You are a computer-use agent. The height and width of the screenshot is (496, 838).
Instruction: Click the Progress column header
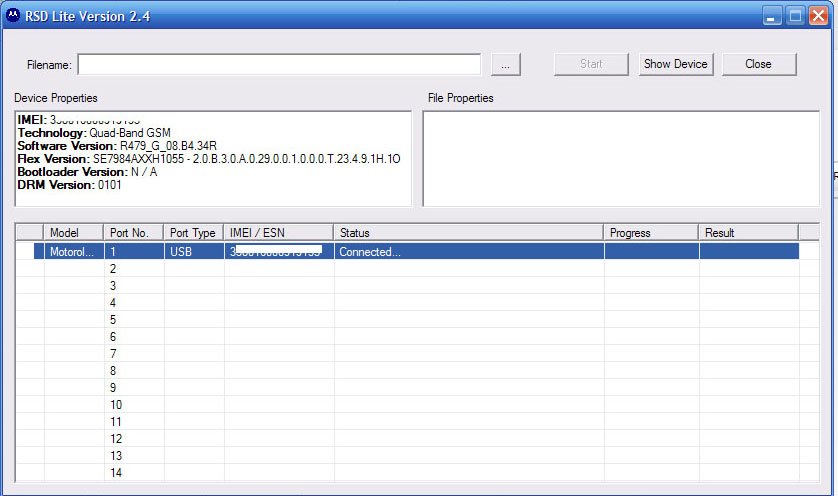pyautogui.click(x=651, y=232)
